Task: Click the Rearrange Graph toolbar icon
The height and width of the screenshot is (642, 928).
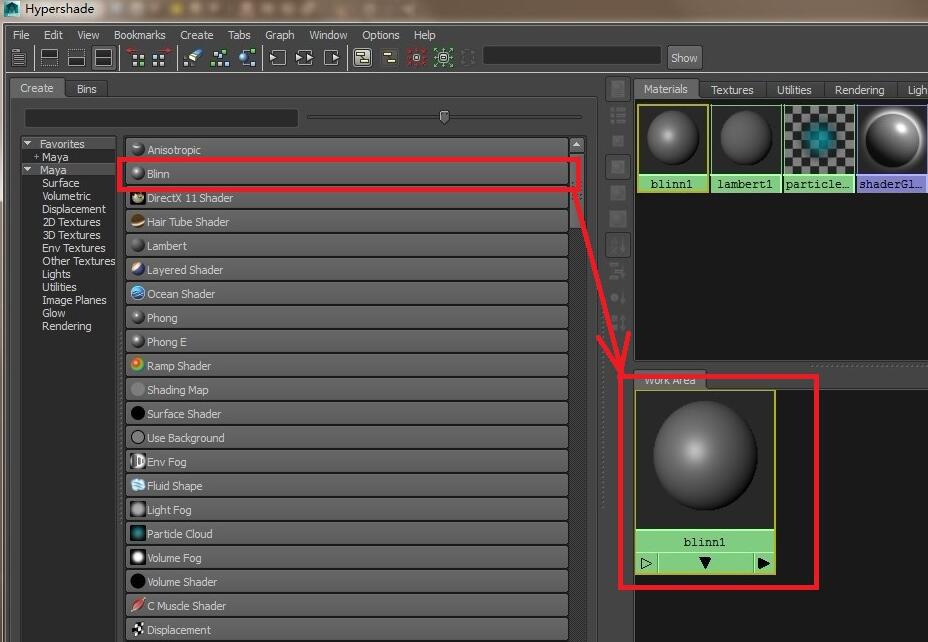Action: click(220, 58)
